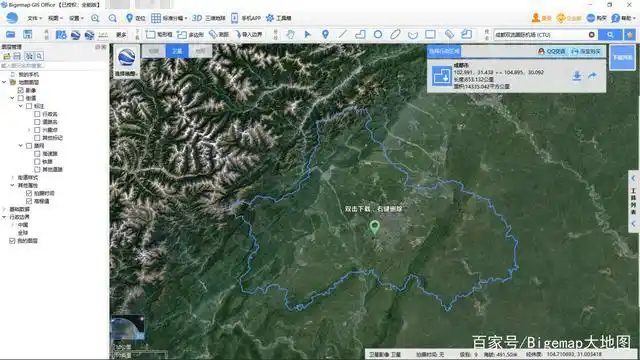
Task: Select the 导入边界 import boundary tool
Action: pyautogui.click(x=248, y=34)
